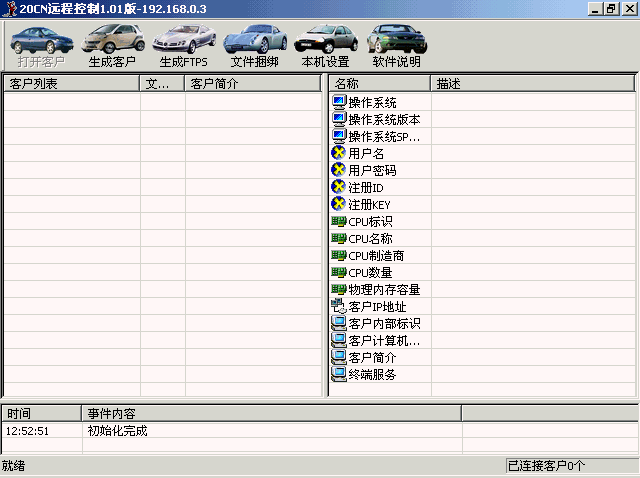Click the 注册KEY row icon
Screen dimensions: 640x478
pos(338,204)
